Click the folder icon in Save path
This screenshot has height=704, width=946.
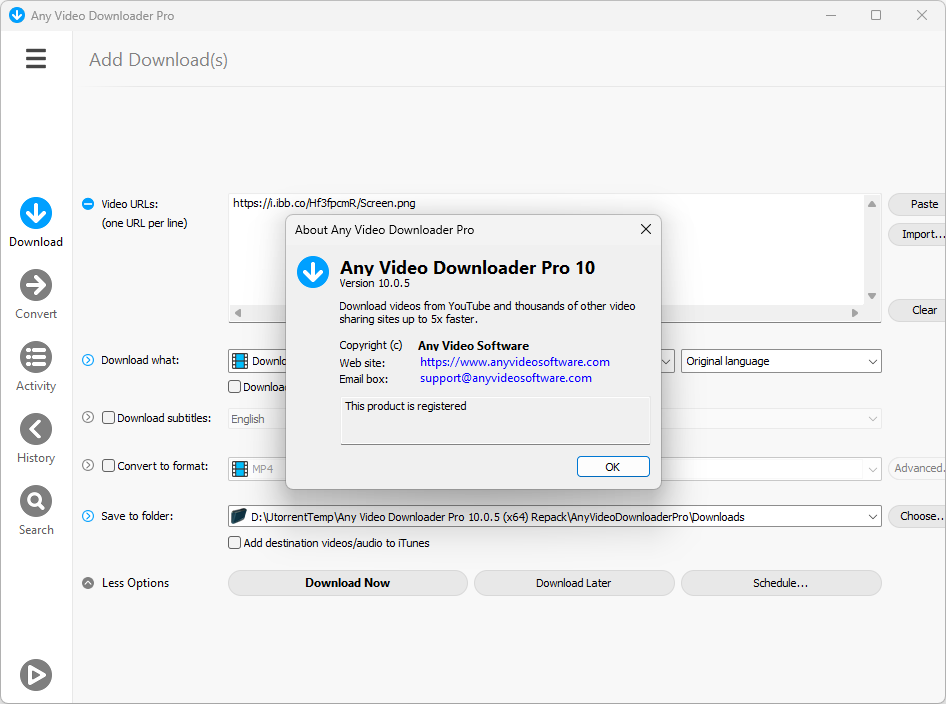(x=239, y=516)
